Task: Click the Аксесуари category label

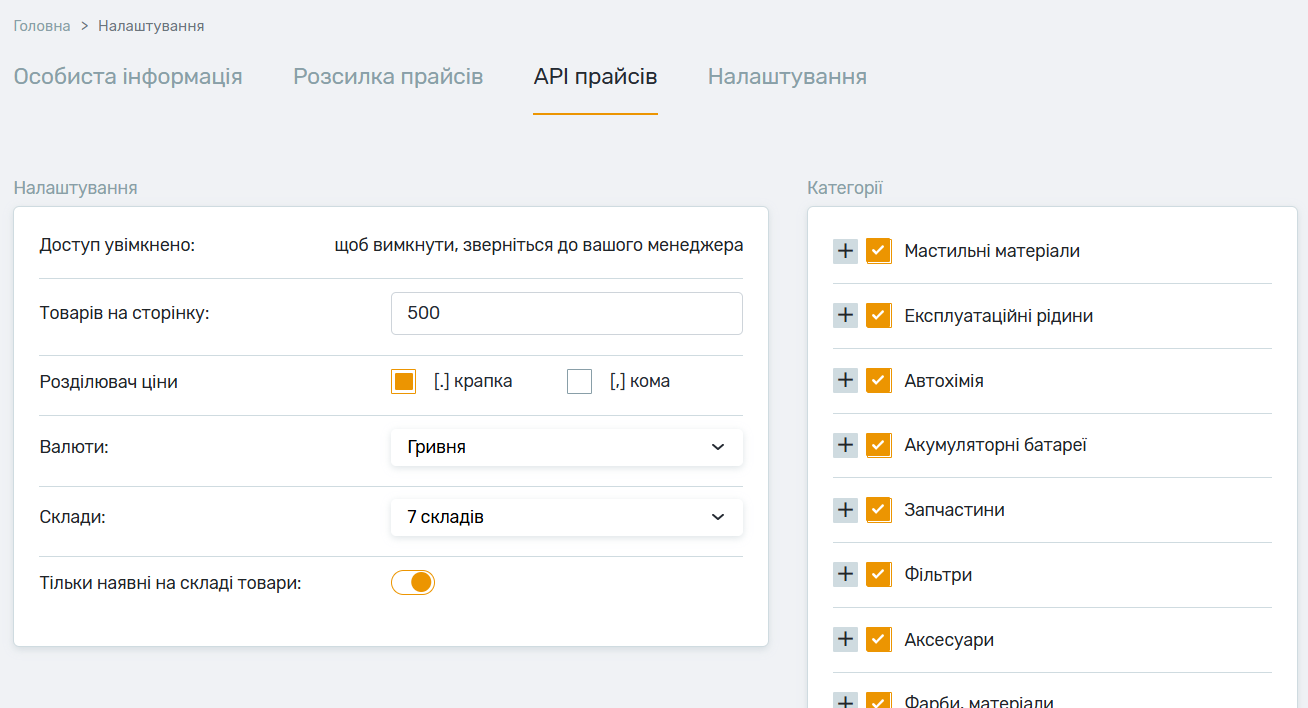Action: point(949,640)
